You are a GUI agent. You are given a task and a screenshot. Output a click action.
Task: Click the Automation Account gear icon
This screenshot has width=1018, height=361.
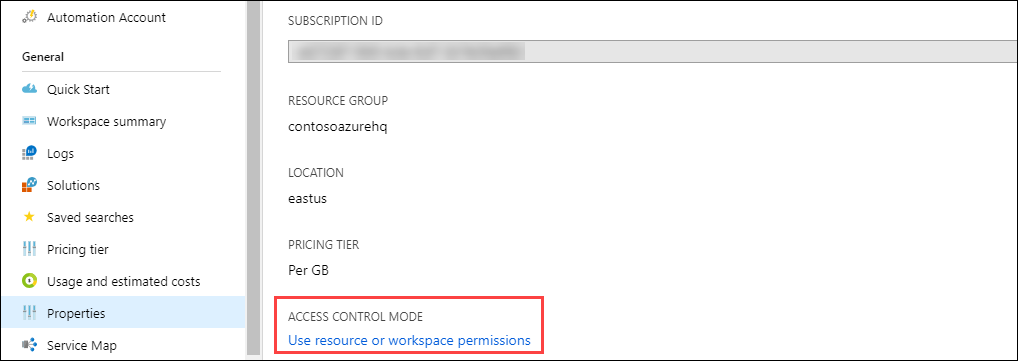[30, 18]
